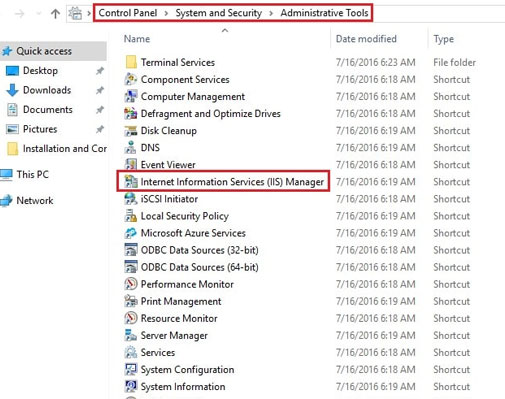Screen dimensions: 505x399
Task: Click Administrative Tools breadcrumb
Action: (x=324, y=13)
